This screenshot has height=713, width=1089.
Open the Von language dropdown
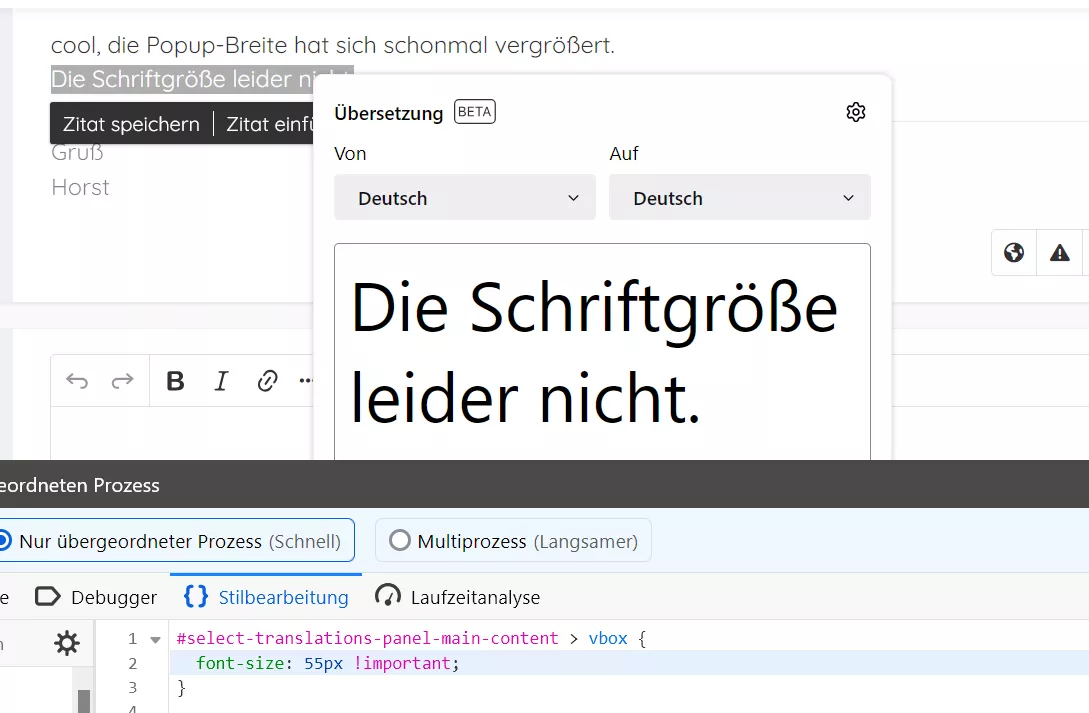465,198
